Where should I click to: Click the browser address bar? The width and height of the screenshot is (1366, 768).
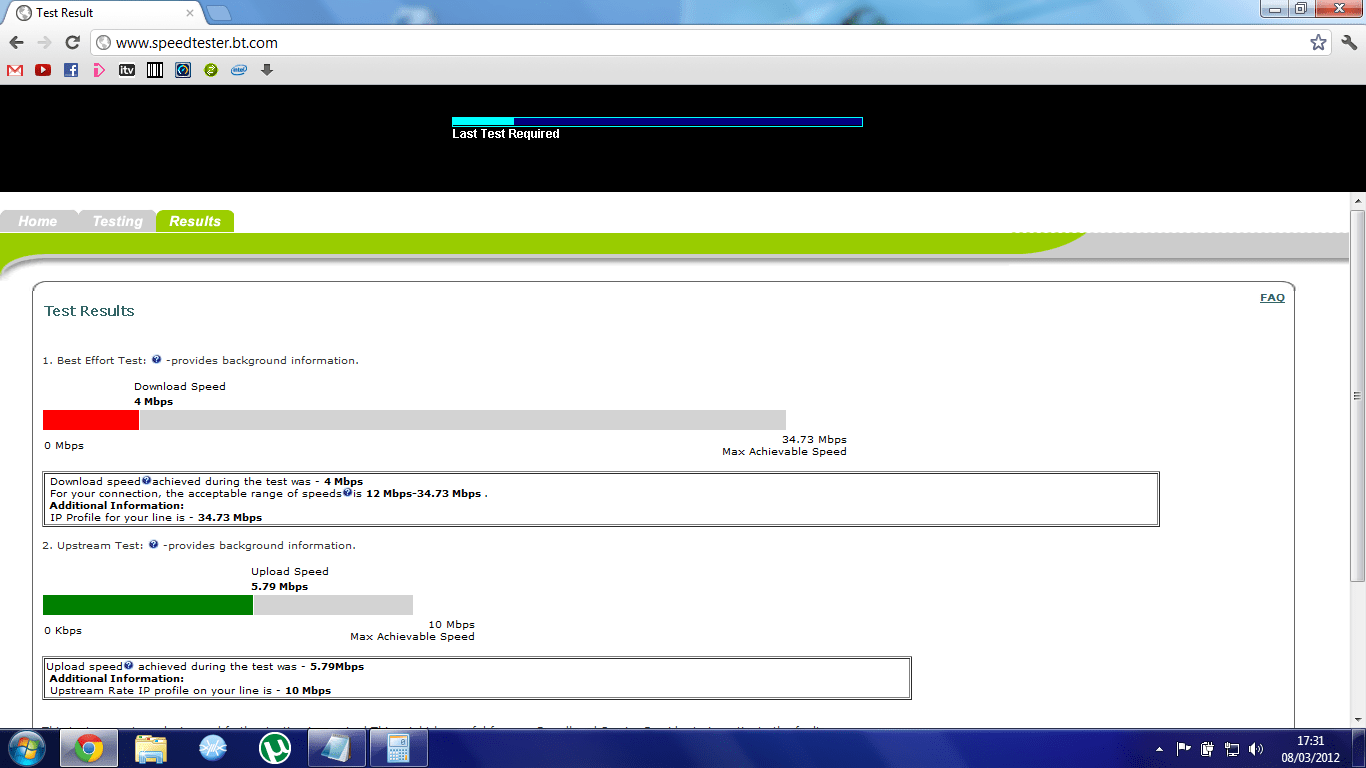(x=400, y=43)
